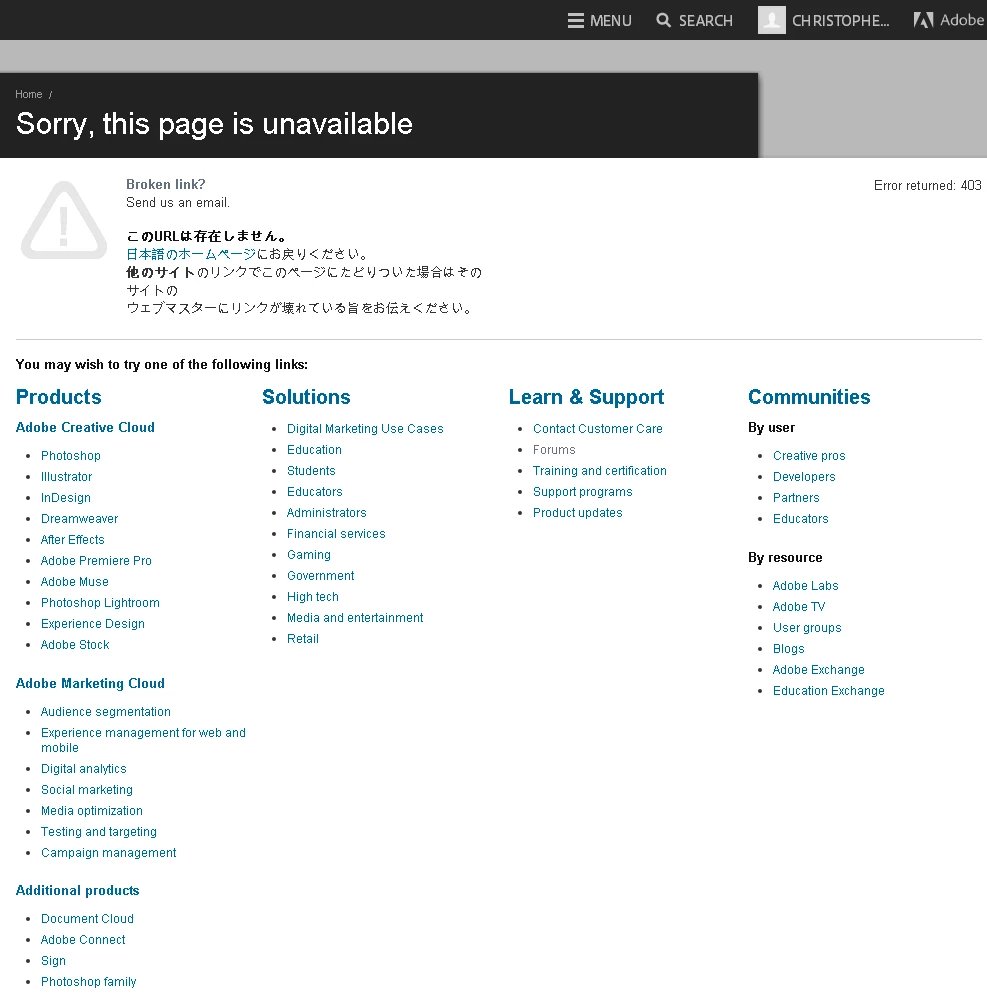The image size is (987, 997).
Task: Select the Students link
Action: point(311,471)
